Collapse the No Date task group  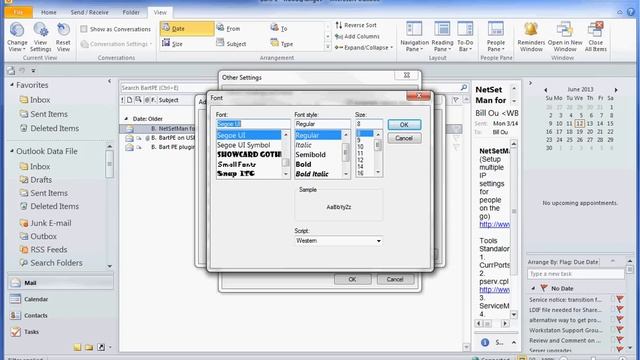(533, 288)
